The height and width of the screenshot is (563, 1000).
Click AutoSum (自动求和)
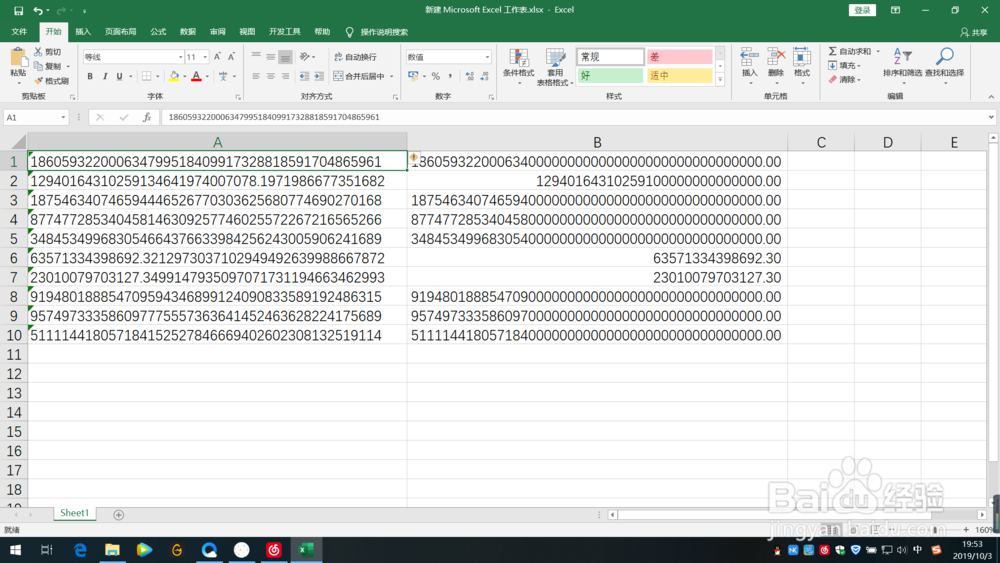tap(850, 52)
